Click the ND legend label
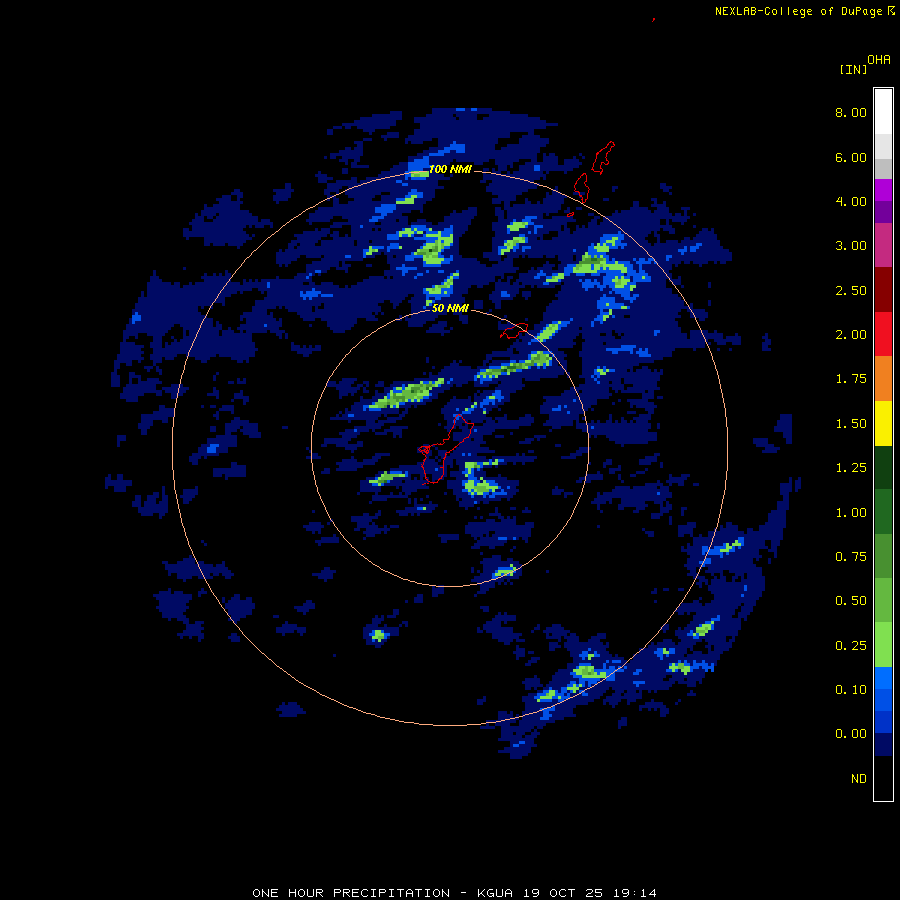The image size is (900, 900). [859, 779]
